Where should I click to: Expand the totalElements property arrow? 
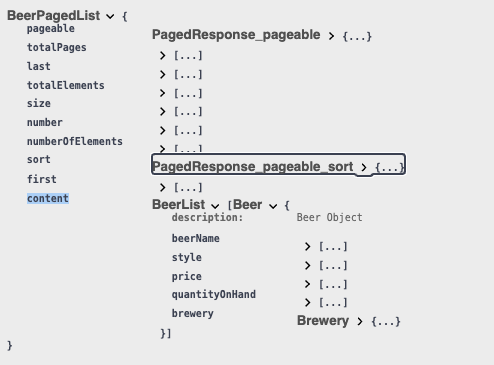click(162, 93)
